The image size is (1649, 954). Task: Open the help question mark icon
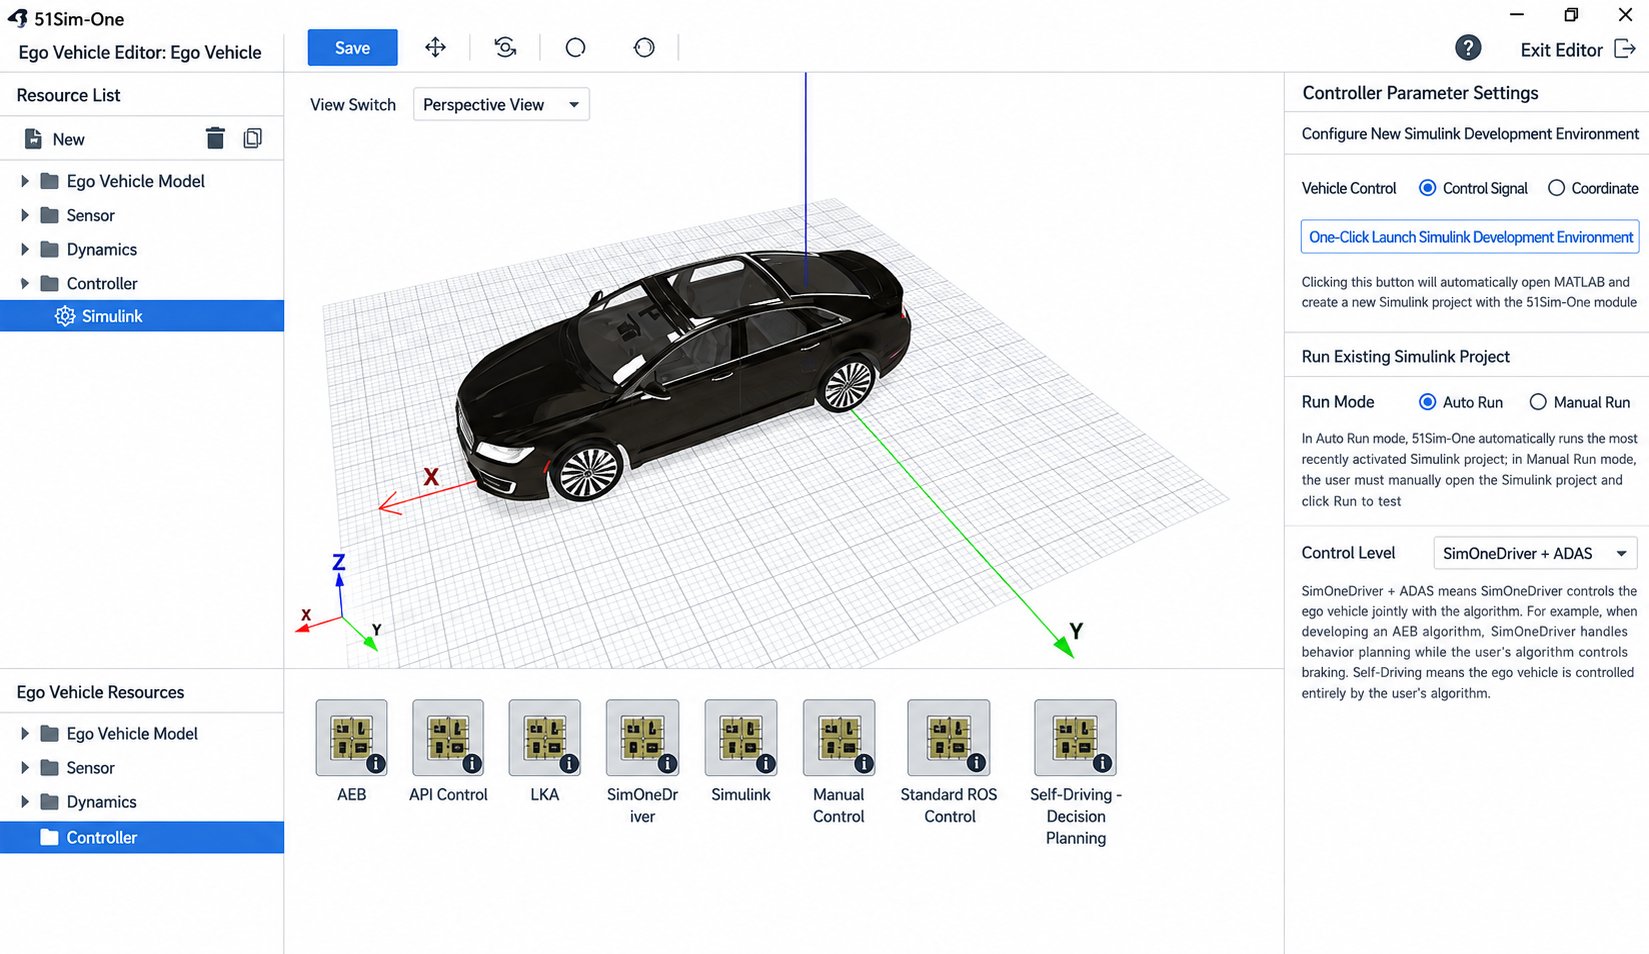(1468, 48)
